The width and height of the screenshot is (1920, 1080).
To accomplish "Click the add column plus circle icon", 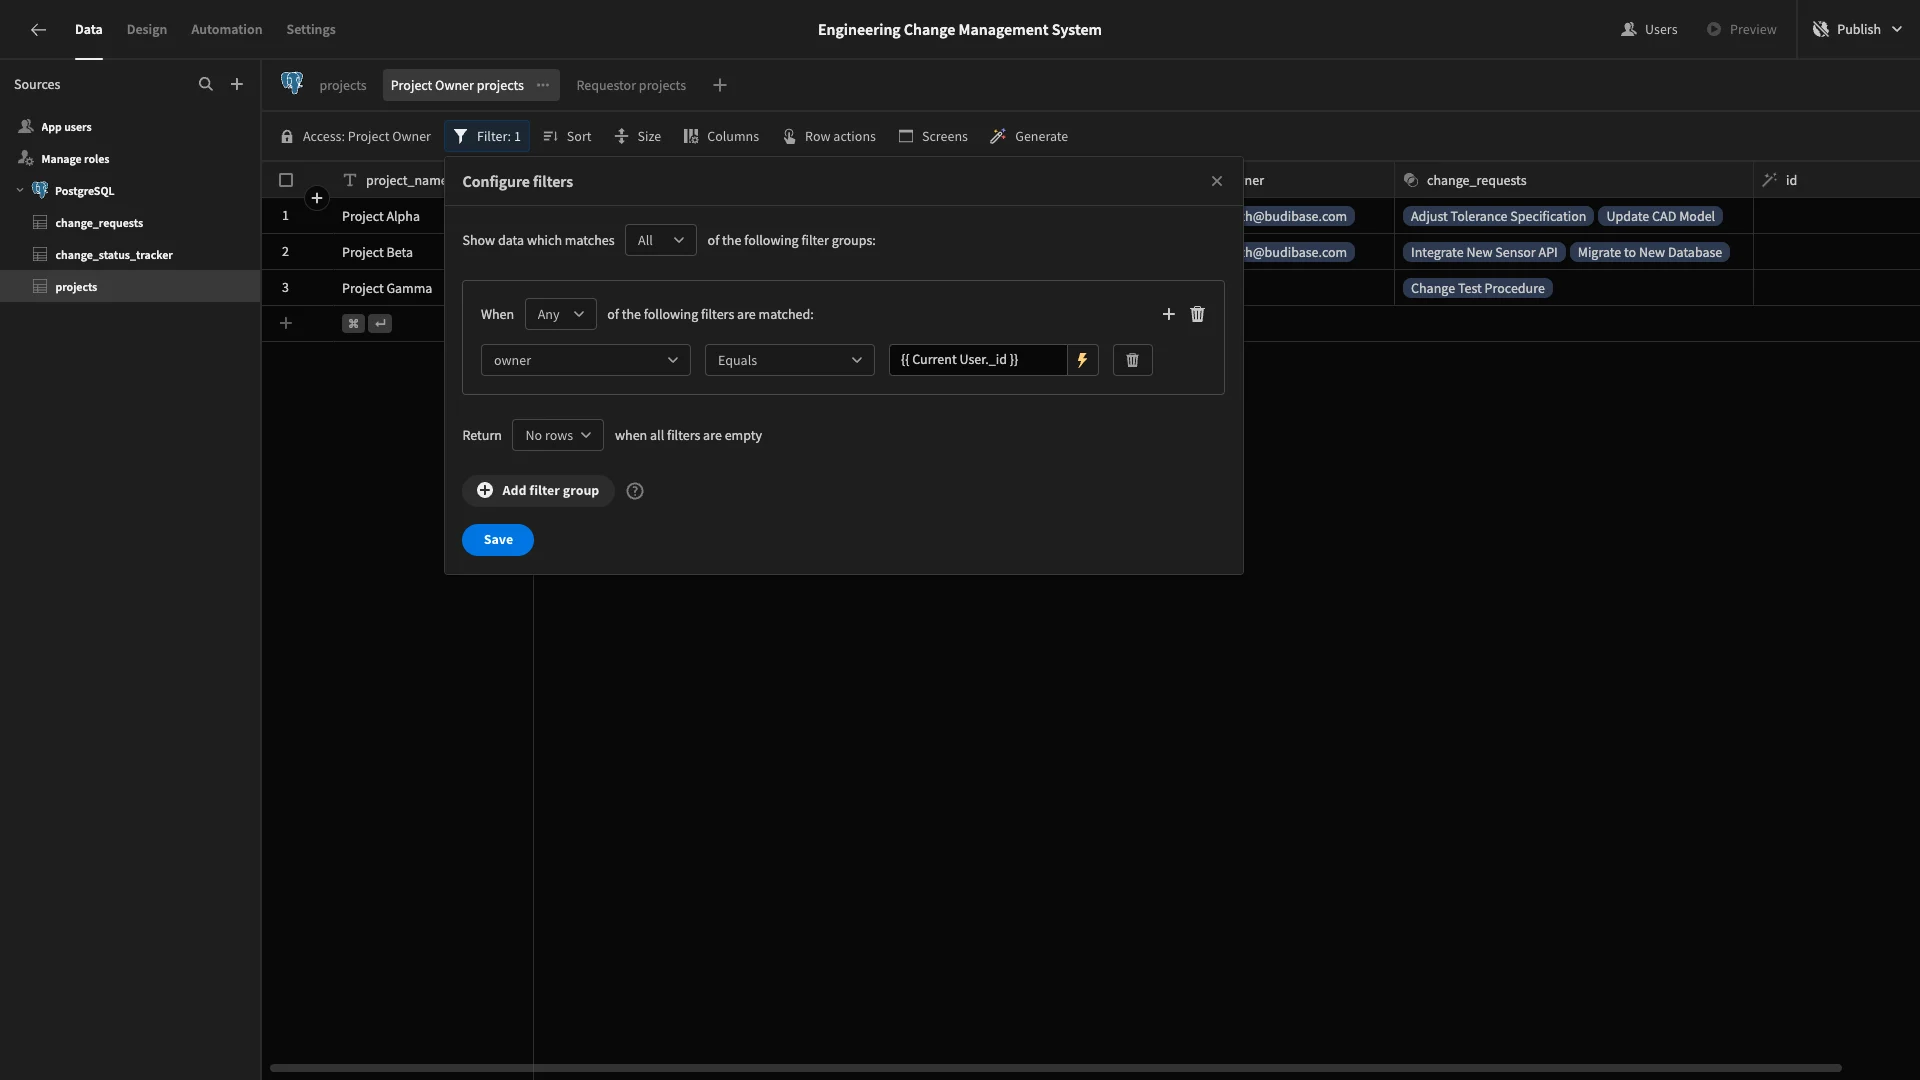I will point(317,198).
